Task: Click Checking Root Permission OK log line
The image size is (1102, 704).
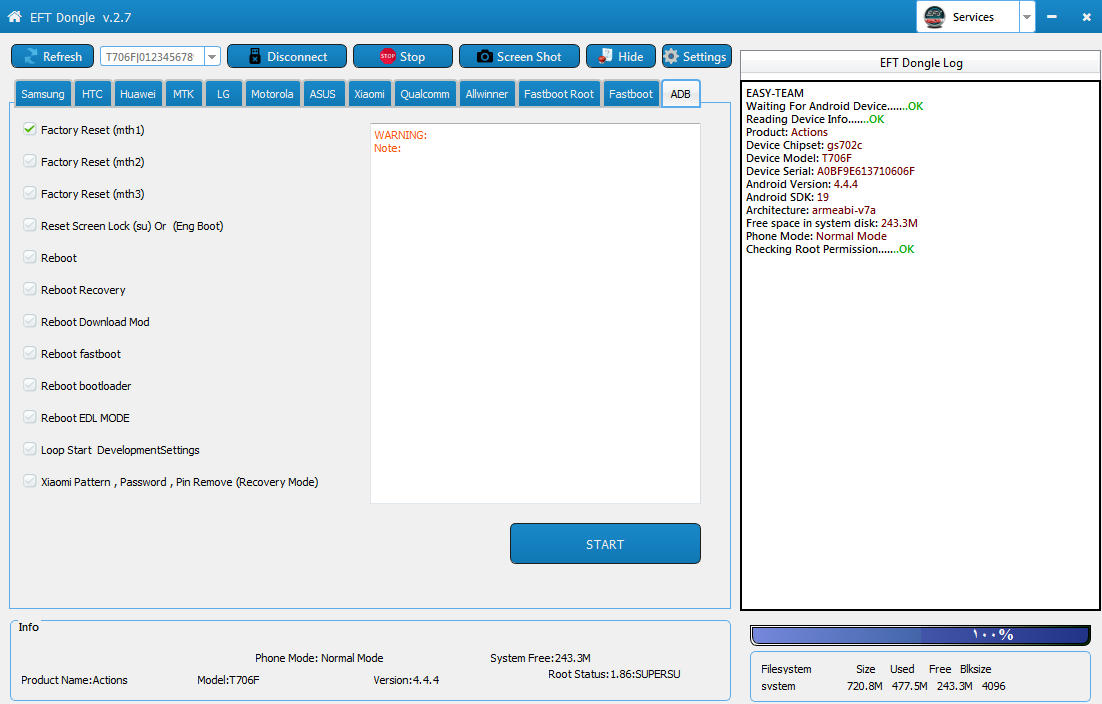Action: [830, 249]
